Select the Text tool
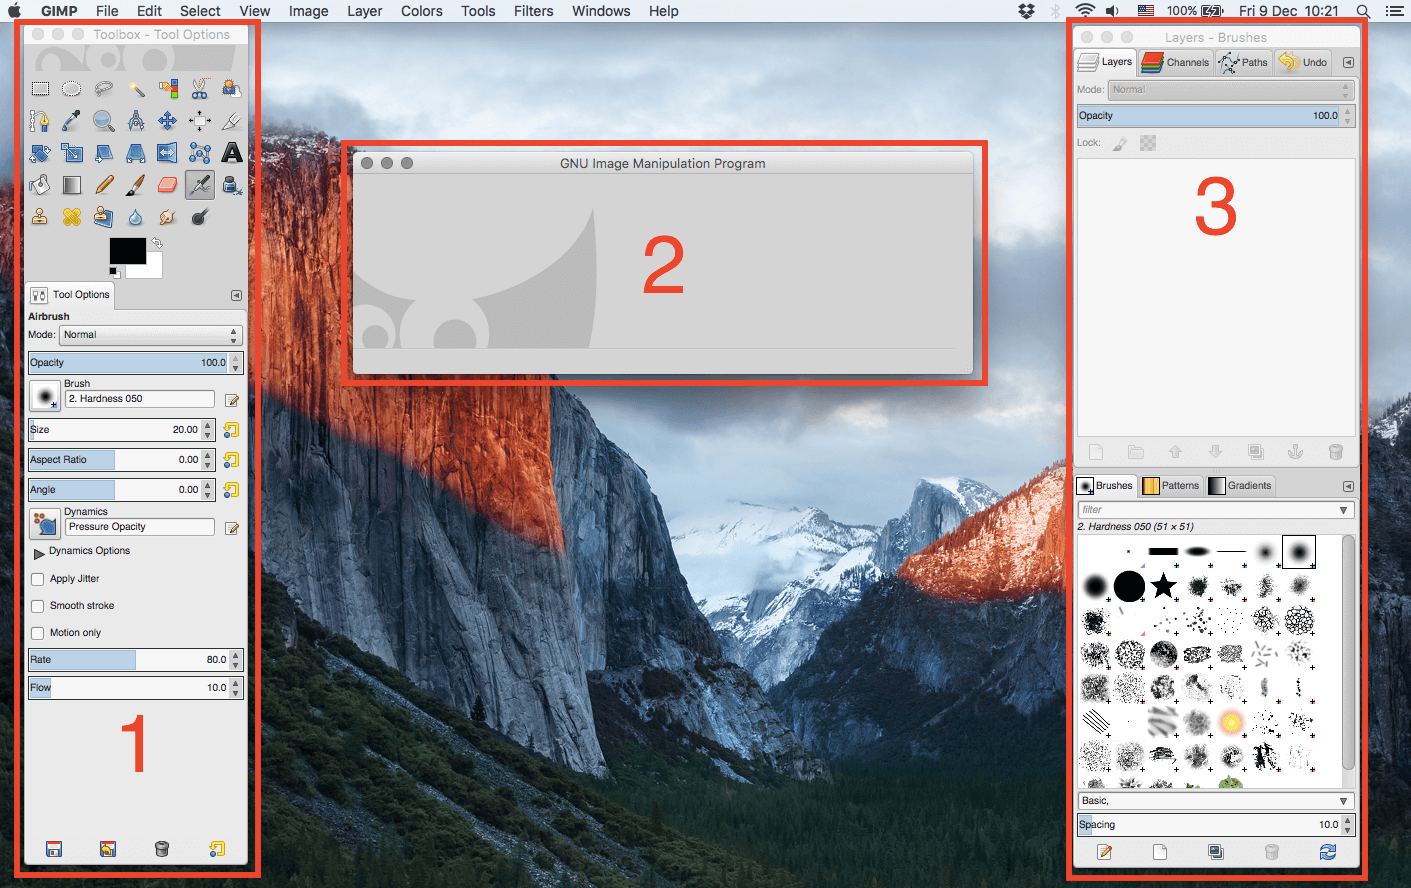Image resolution: width=1411 pixels, height=888 pixels. (232, 153)
